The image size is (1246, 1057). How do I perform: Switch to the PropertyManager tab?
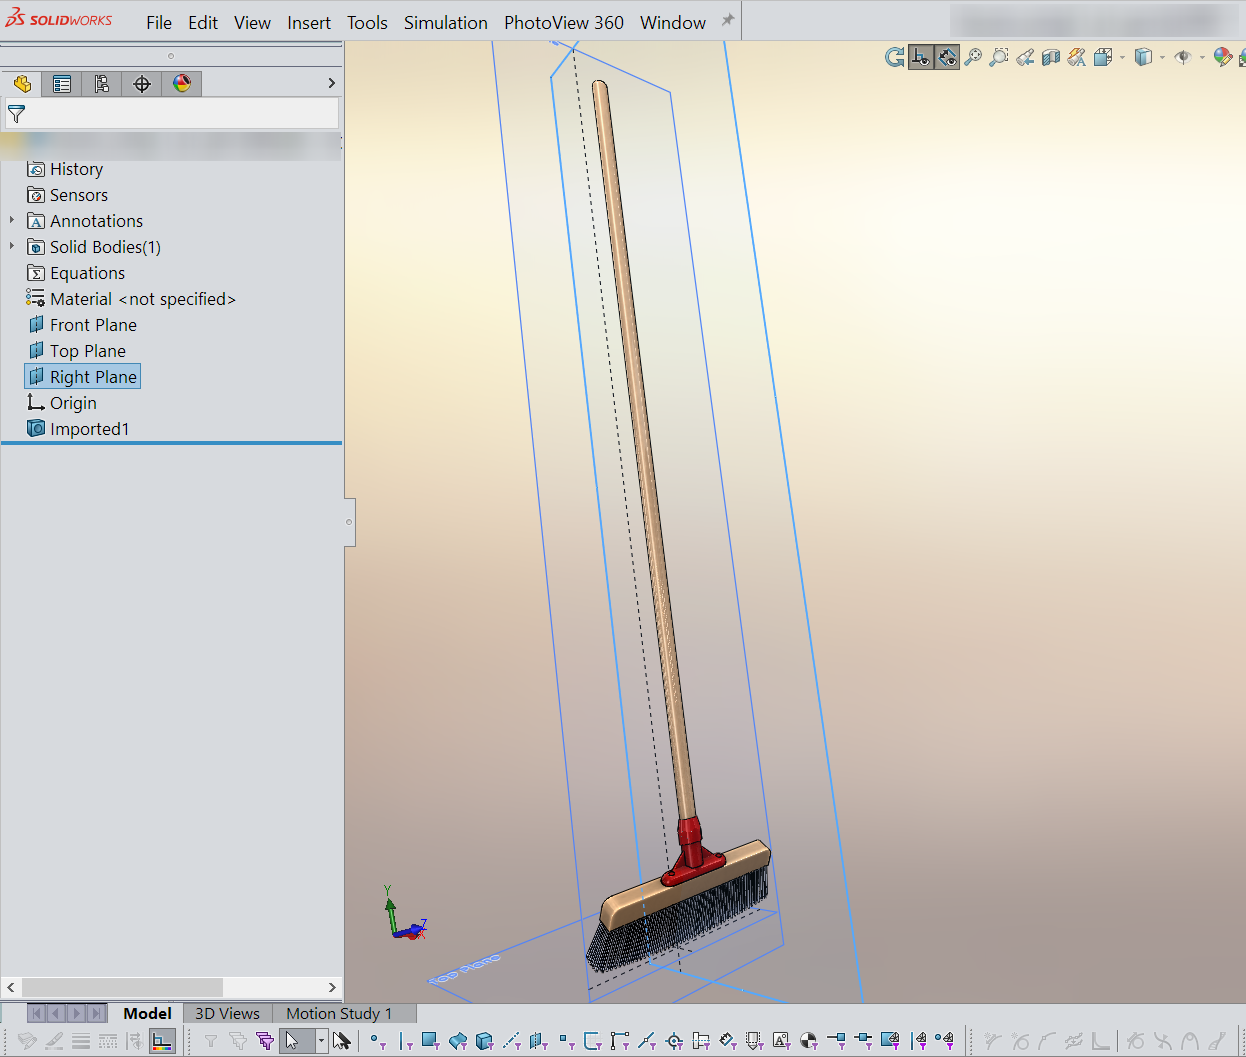coord(62,84)
